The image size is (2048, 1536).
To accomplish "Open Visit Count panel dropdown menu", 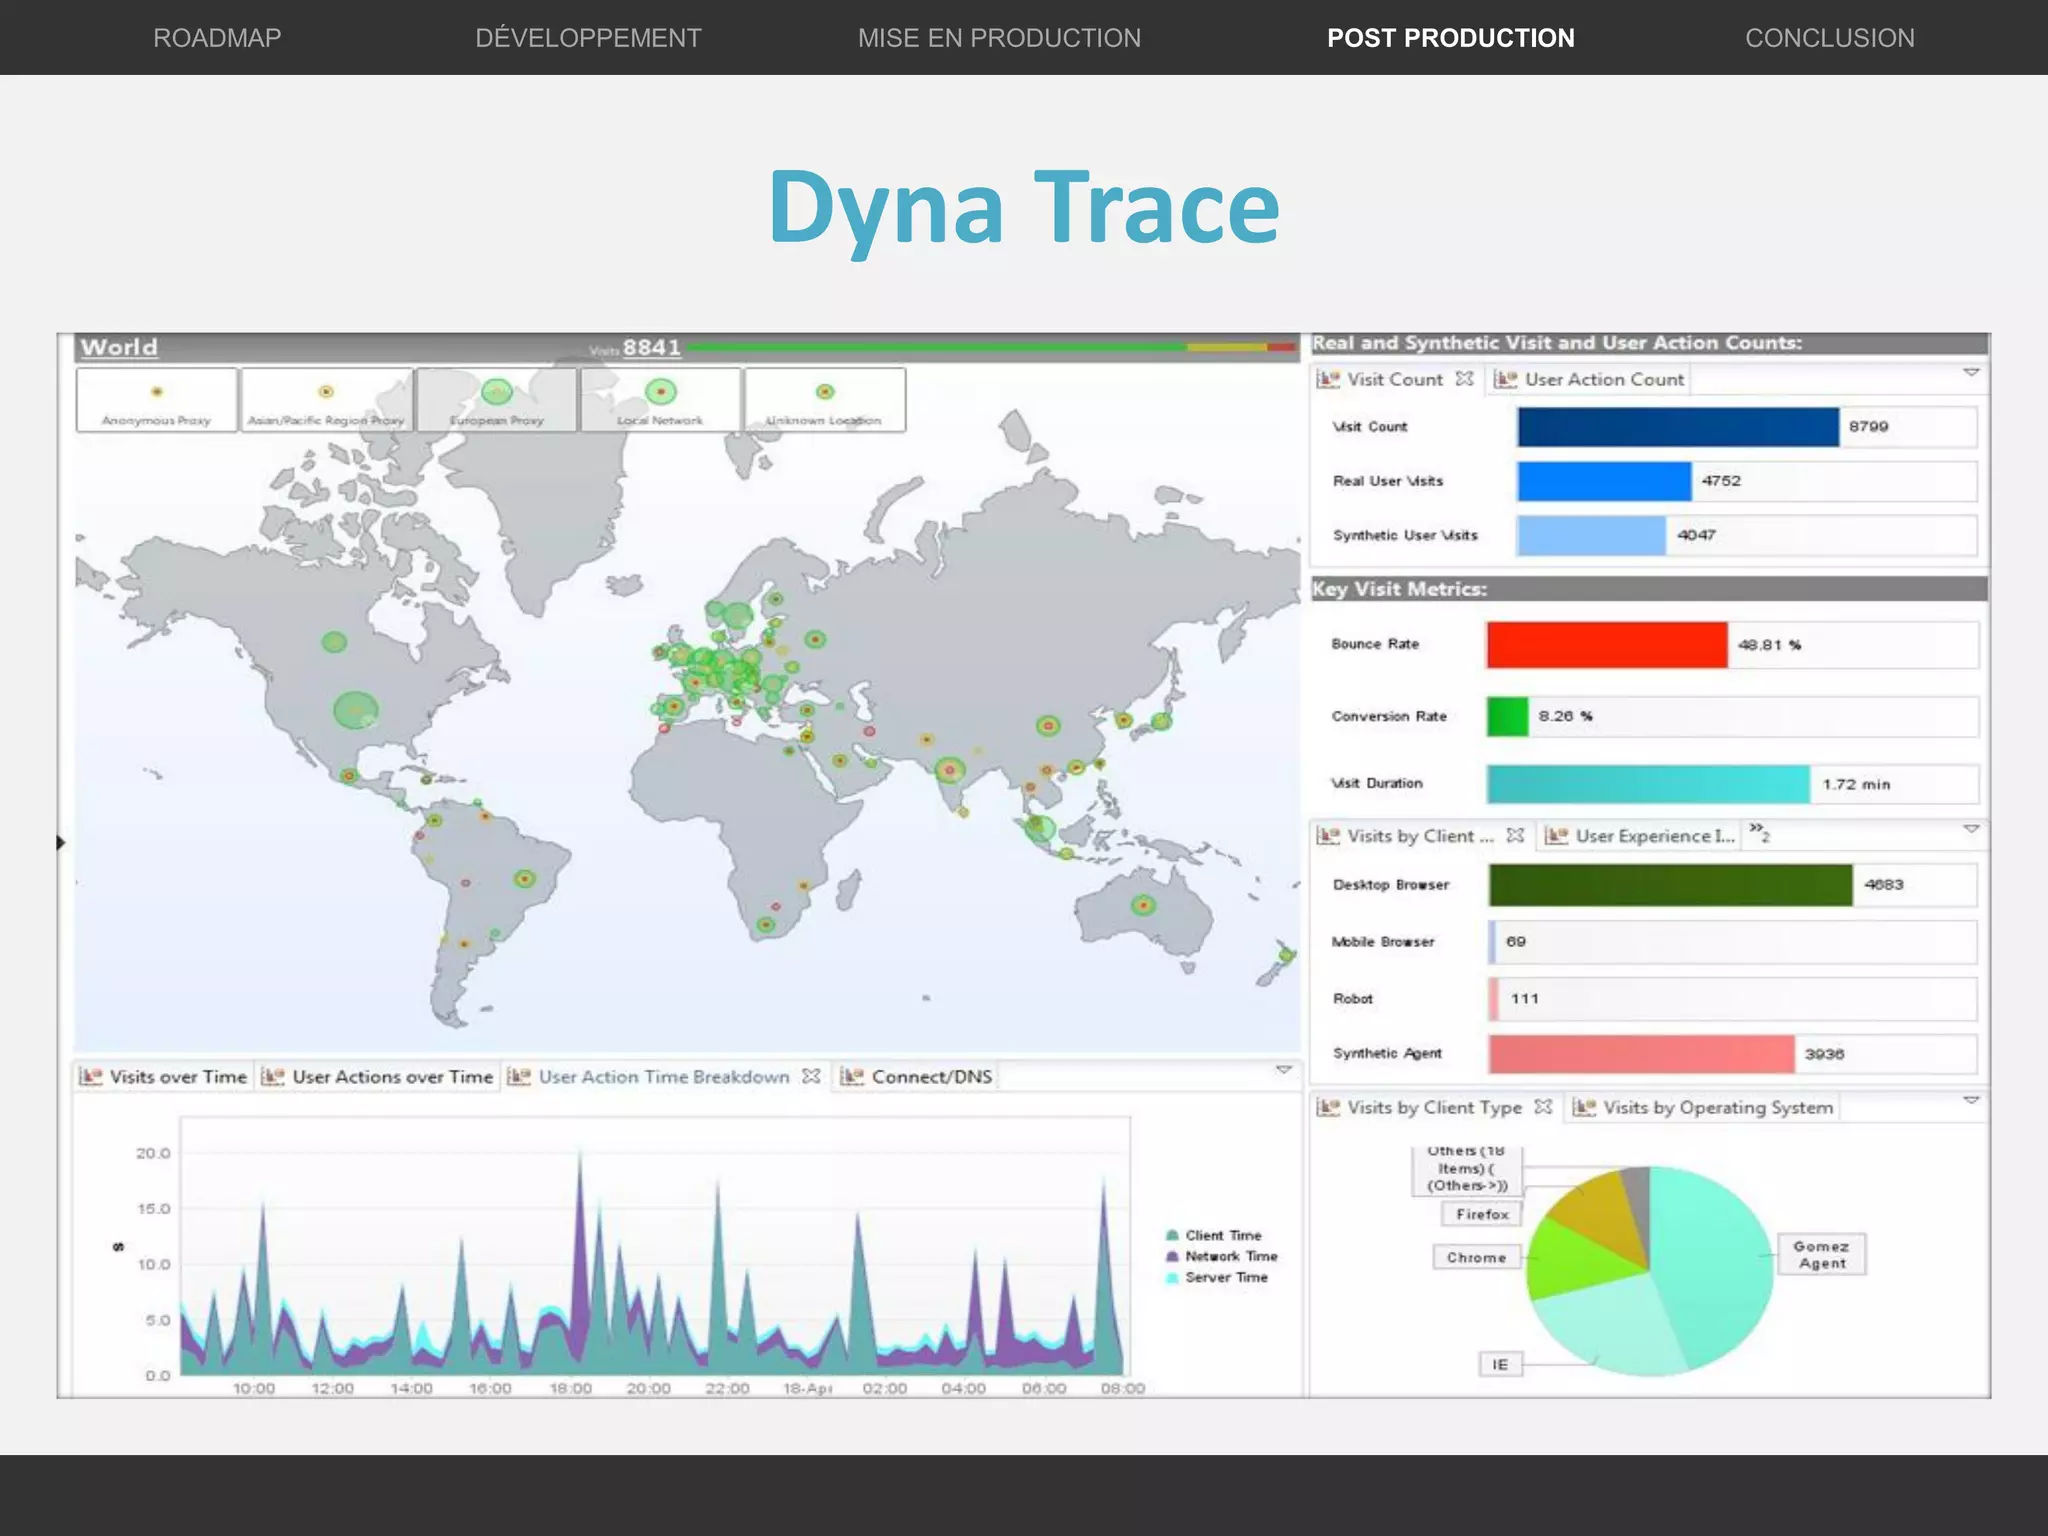I will (x=1971, y=372).
